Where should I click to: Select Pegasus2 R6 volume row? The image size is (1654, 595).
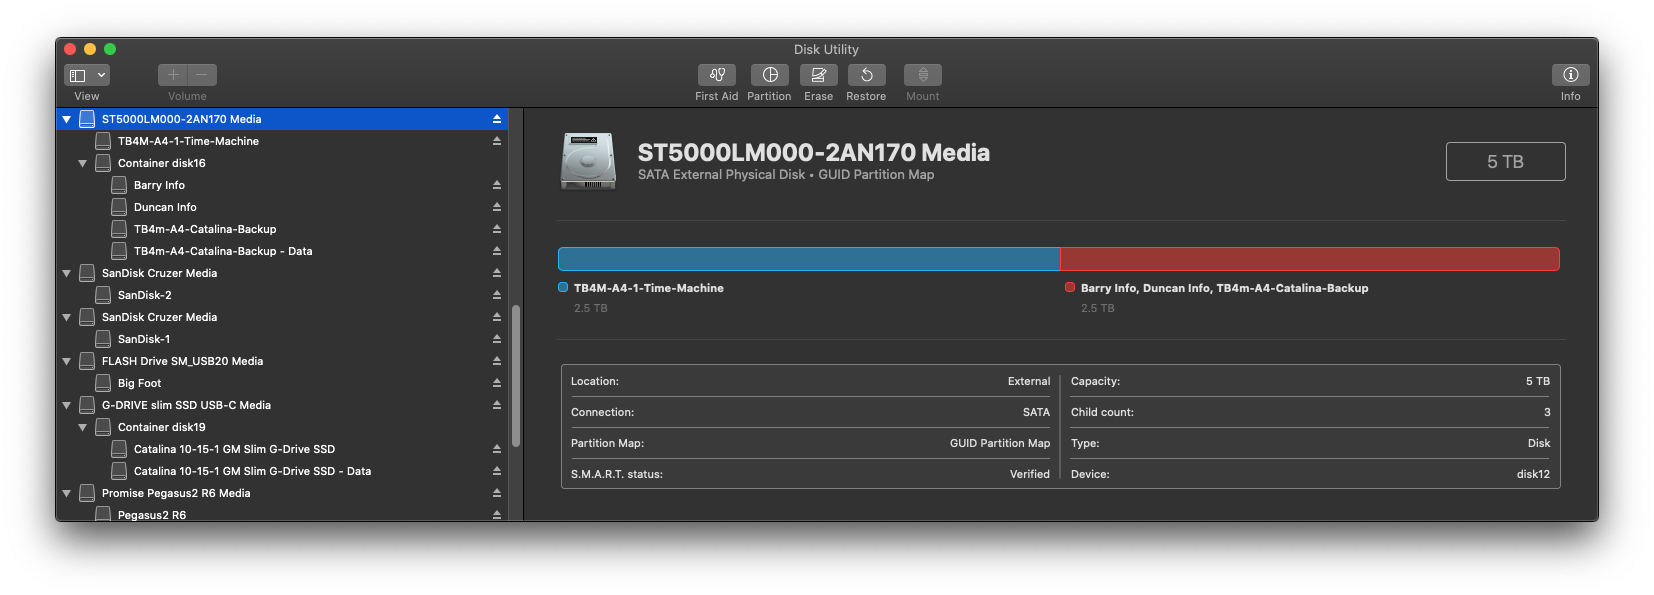pyautogui.click(x=283, y=514)
